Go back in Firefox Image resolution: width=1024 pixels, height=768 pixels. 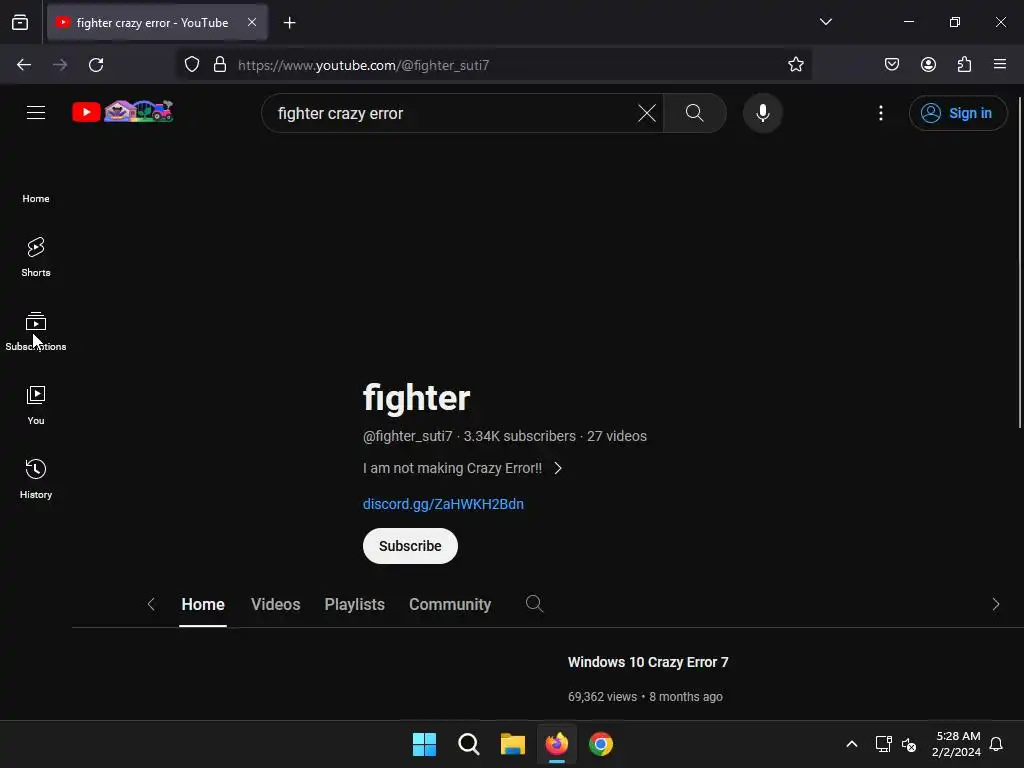(x=24, y=65)
